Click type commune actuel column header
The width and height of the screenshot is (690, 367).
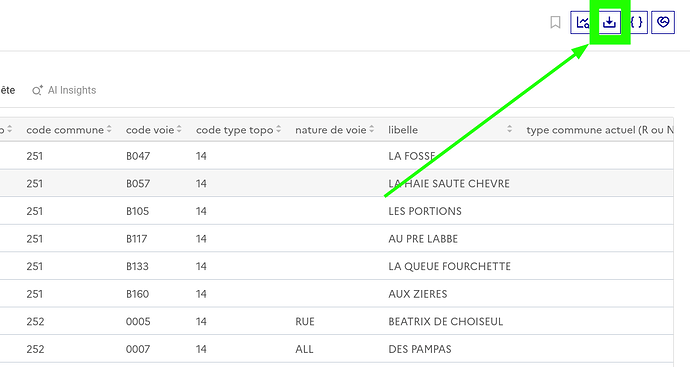[x=600, y=130]
